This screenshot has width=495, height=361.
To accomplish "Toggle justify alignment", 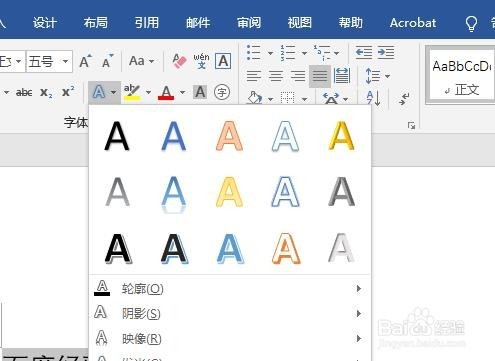I will coord(320,76).
